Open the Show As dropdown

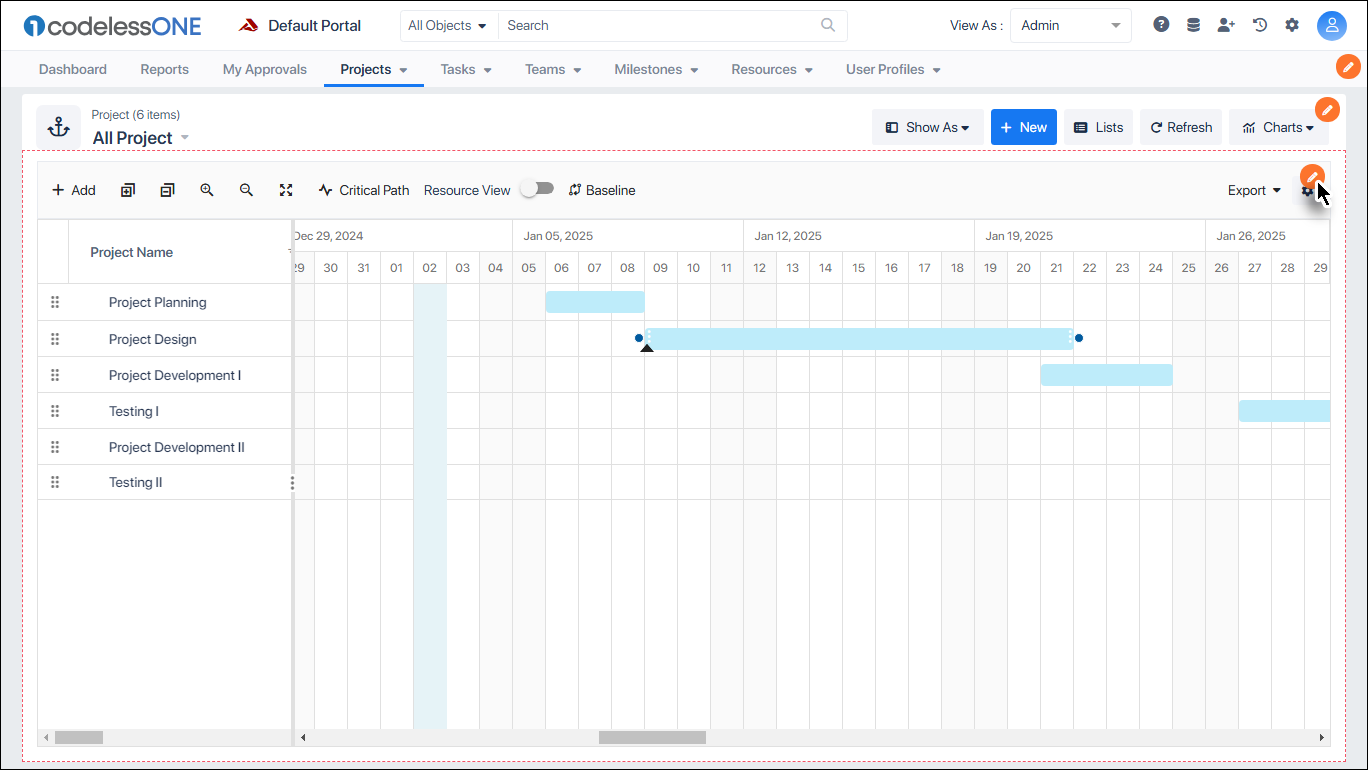[x=927, y=127]
